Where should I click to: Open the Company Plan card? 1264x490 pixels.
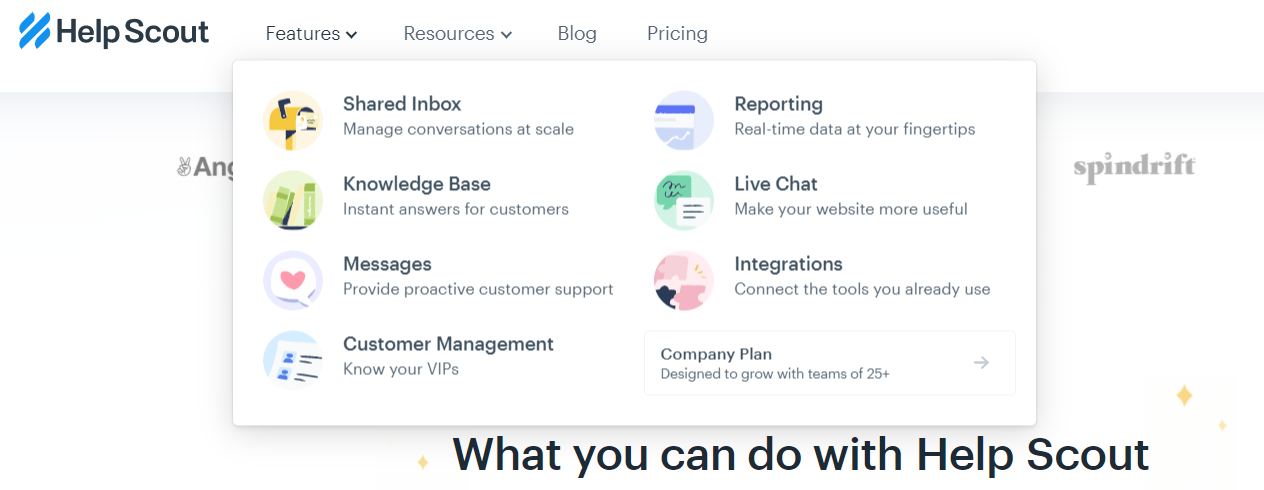point(830,363)
